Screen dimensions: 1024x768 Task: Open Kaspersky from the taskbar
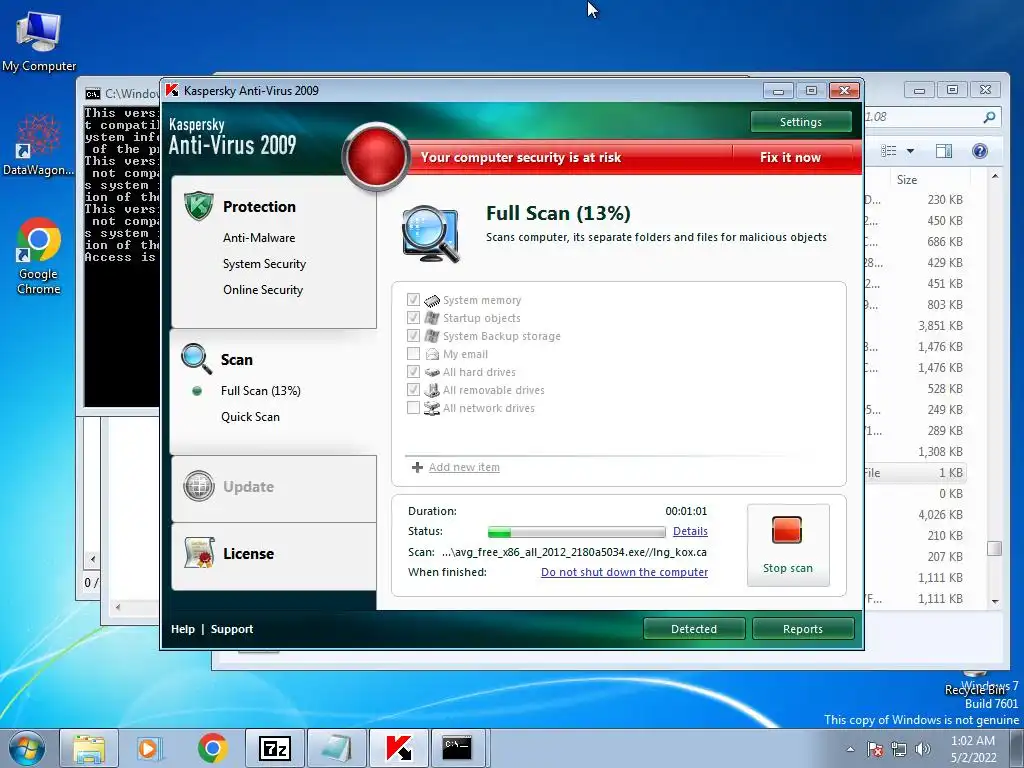click(399, 748)
